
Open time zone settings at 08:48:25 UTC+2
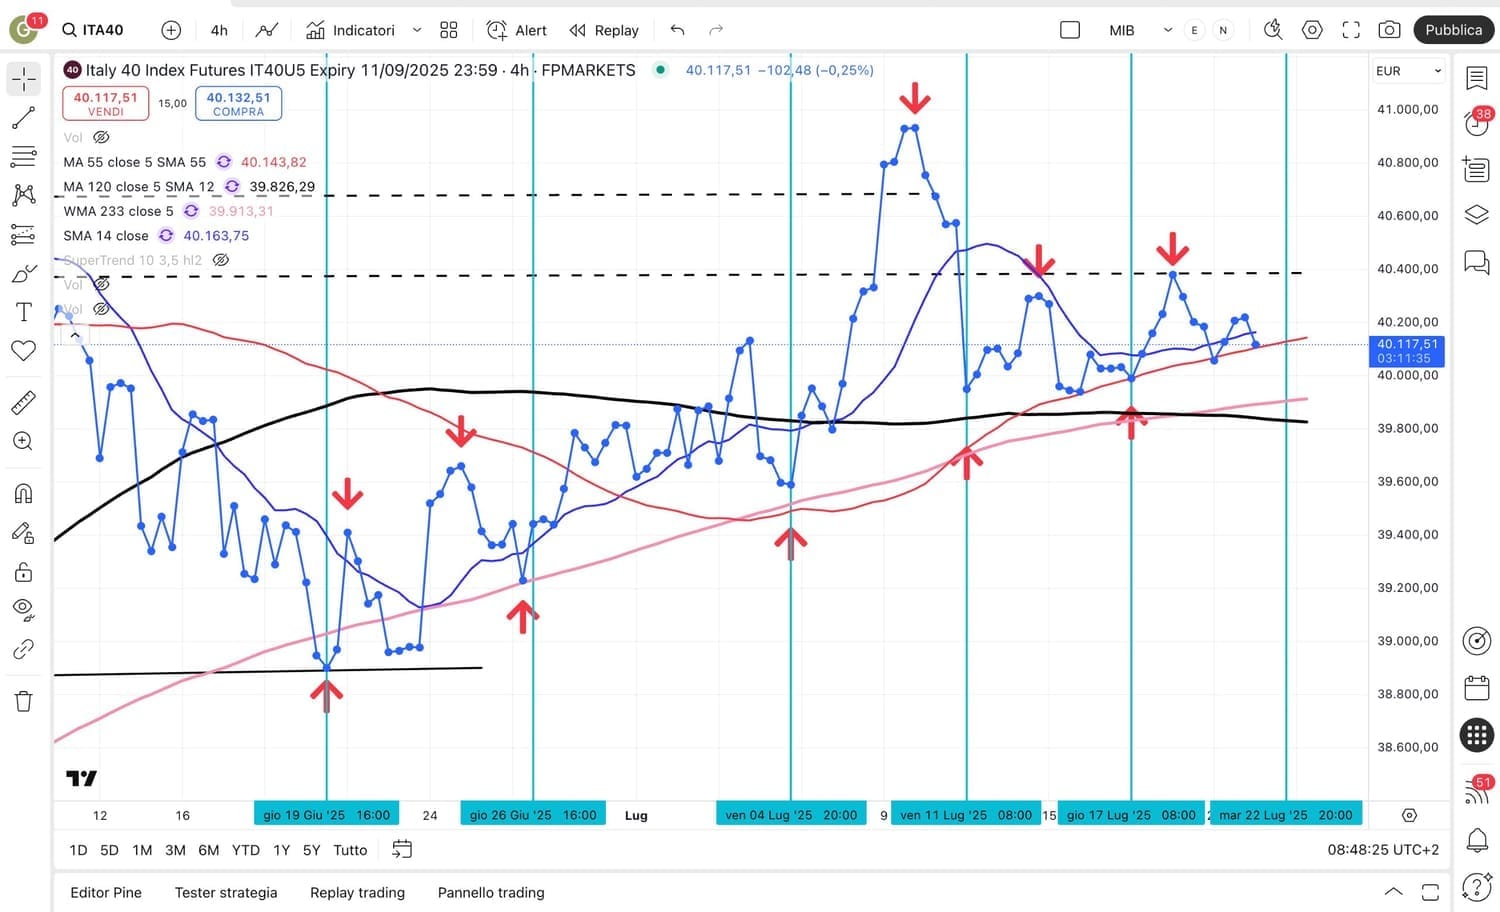[x=1383, y=850]
